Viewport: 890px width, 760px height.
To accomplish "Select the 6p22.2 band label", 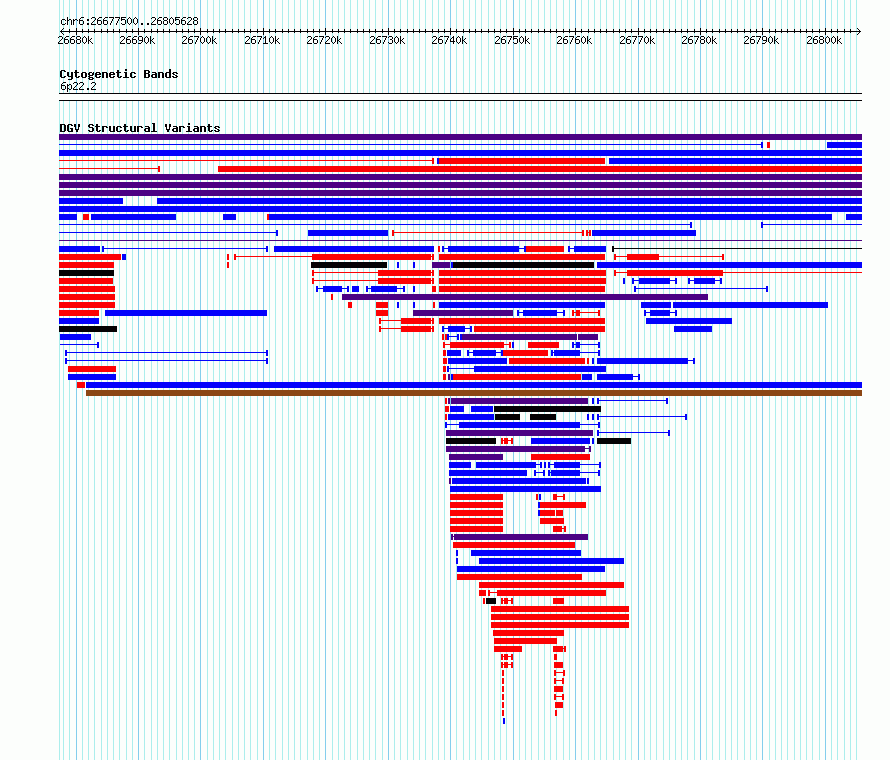I will pyautogui.click(x=78, y=86).
